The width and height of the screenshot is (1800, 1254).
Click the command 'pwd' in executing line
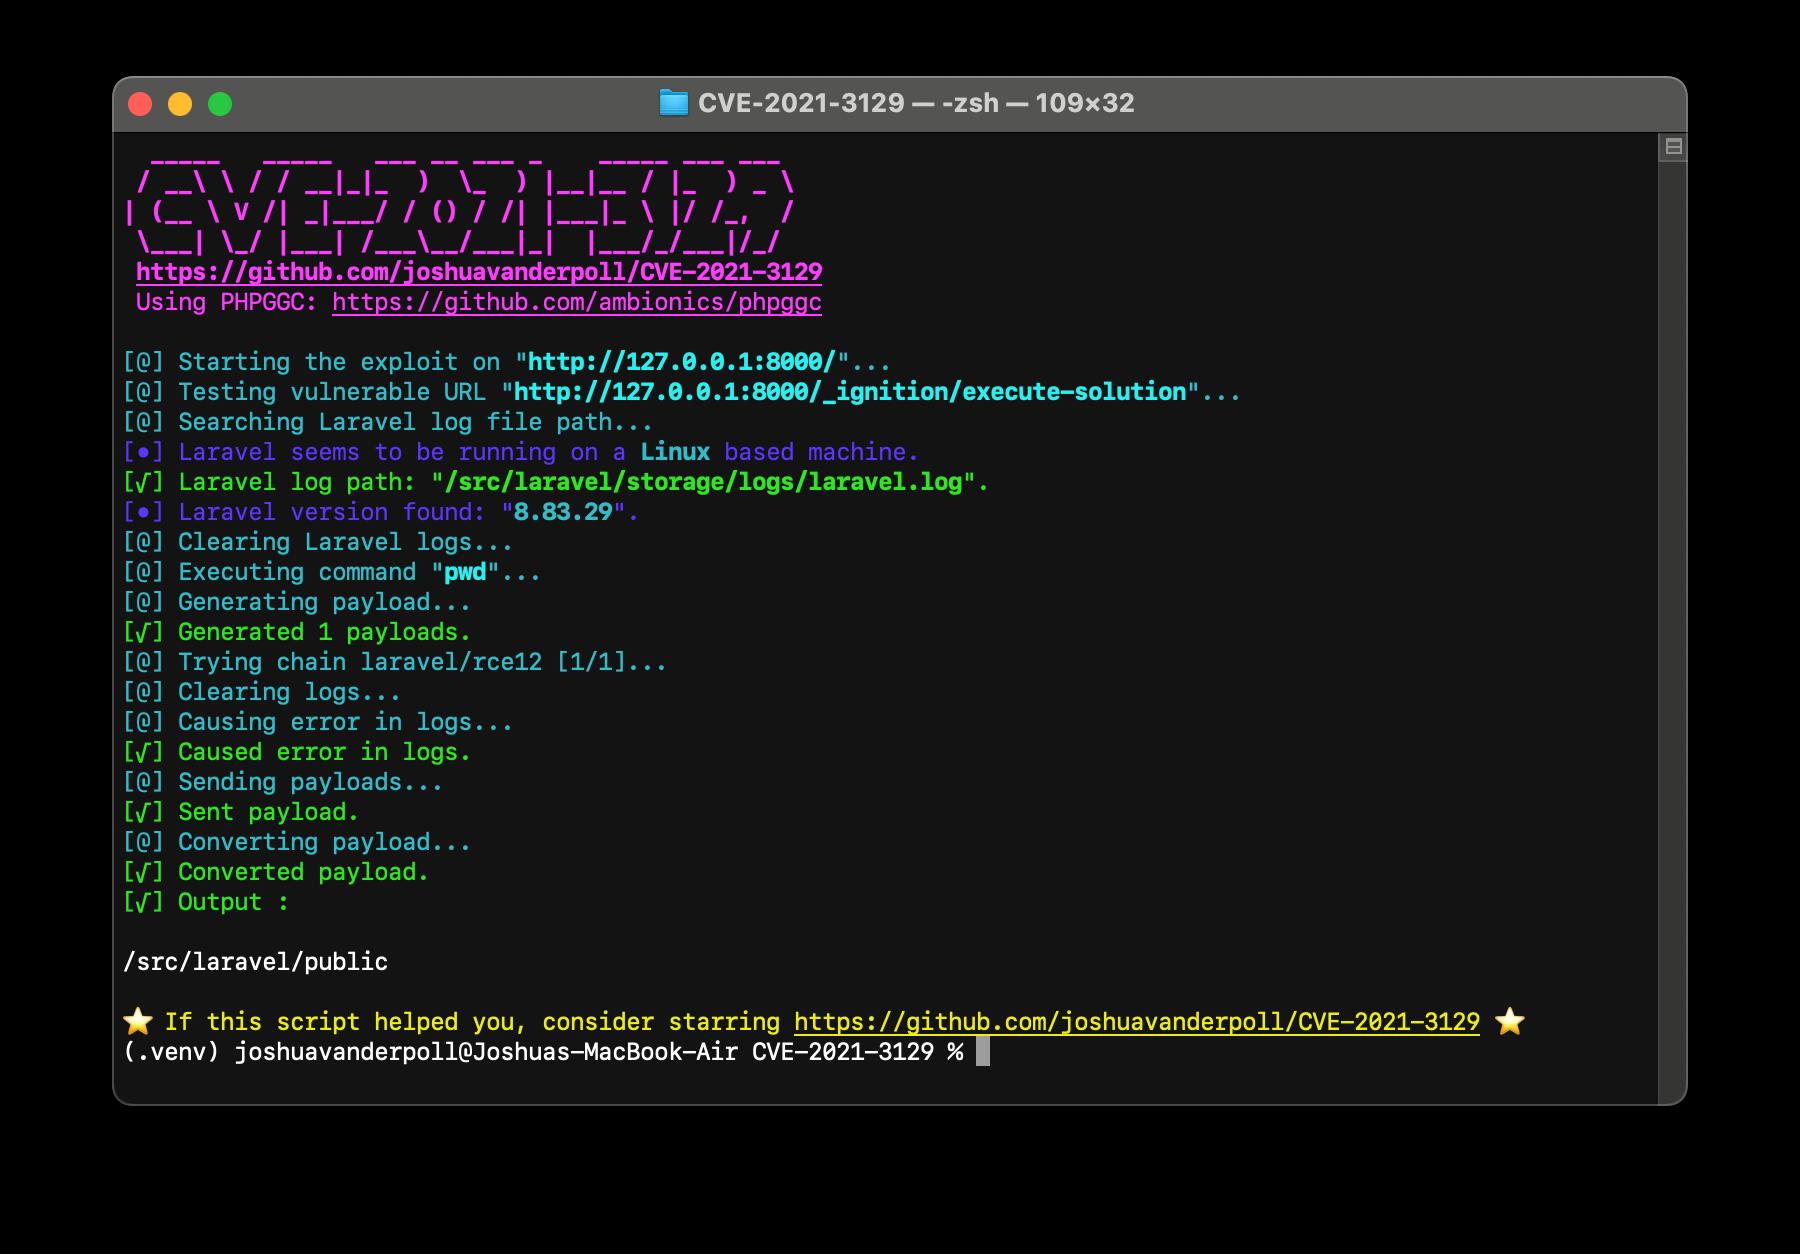(465, 572)
